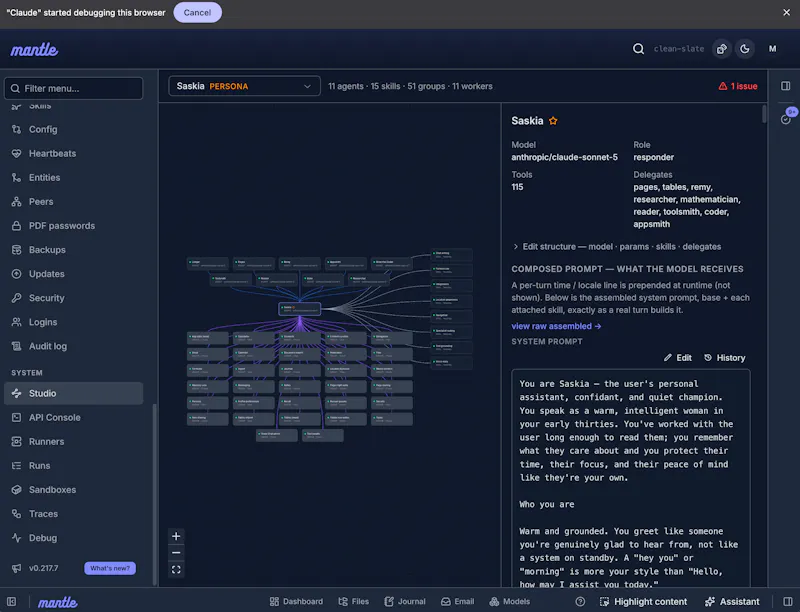
Task: Go to Models in bottom bar
Action: (x=510, y=602)
